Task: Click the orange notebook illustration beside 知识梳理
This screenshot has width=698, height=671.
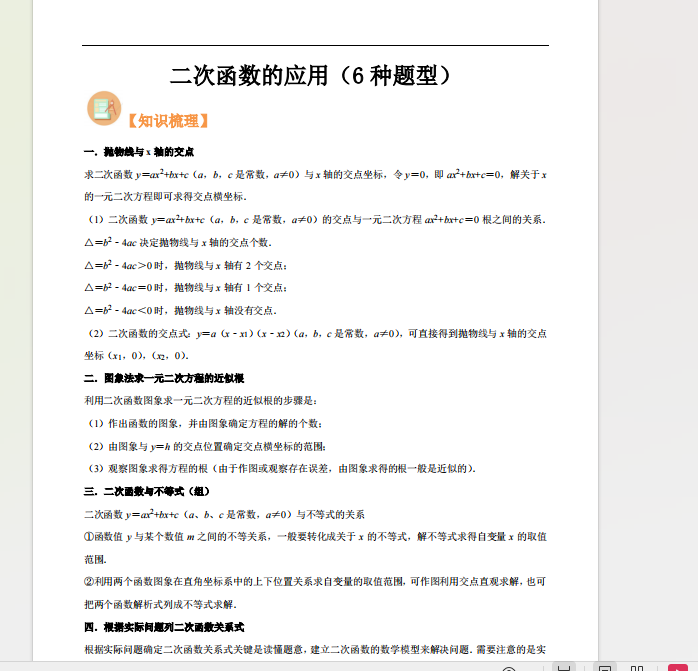Action: [x=104, y=108]
